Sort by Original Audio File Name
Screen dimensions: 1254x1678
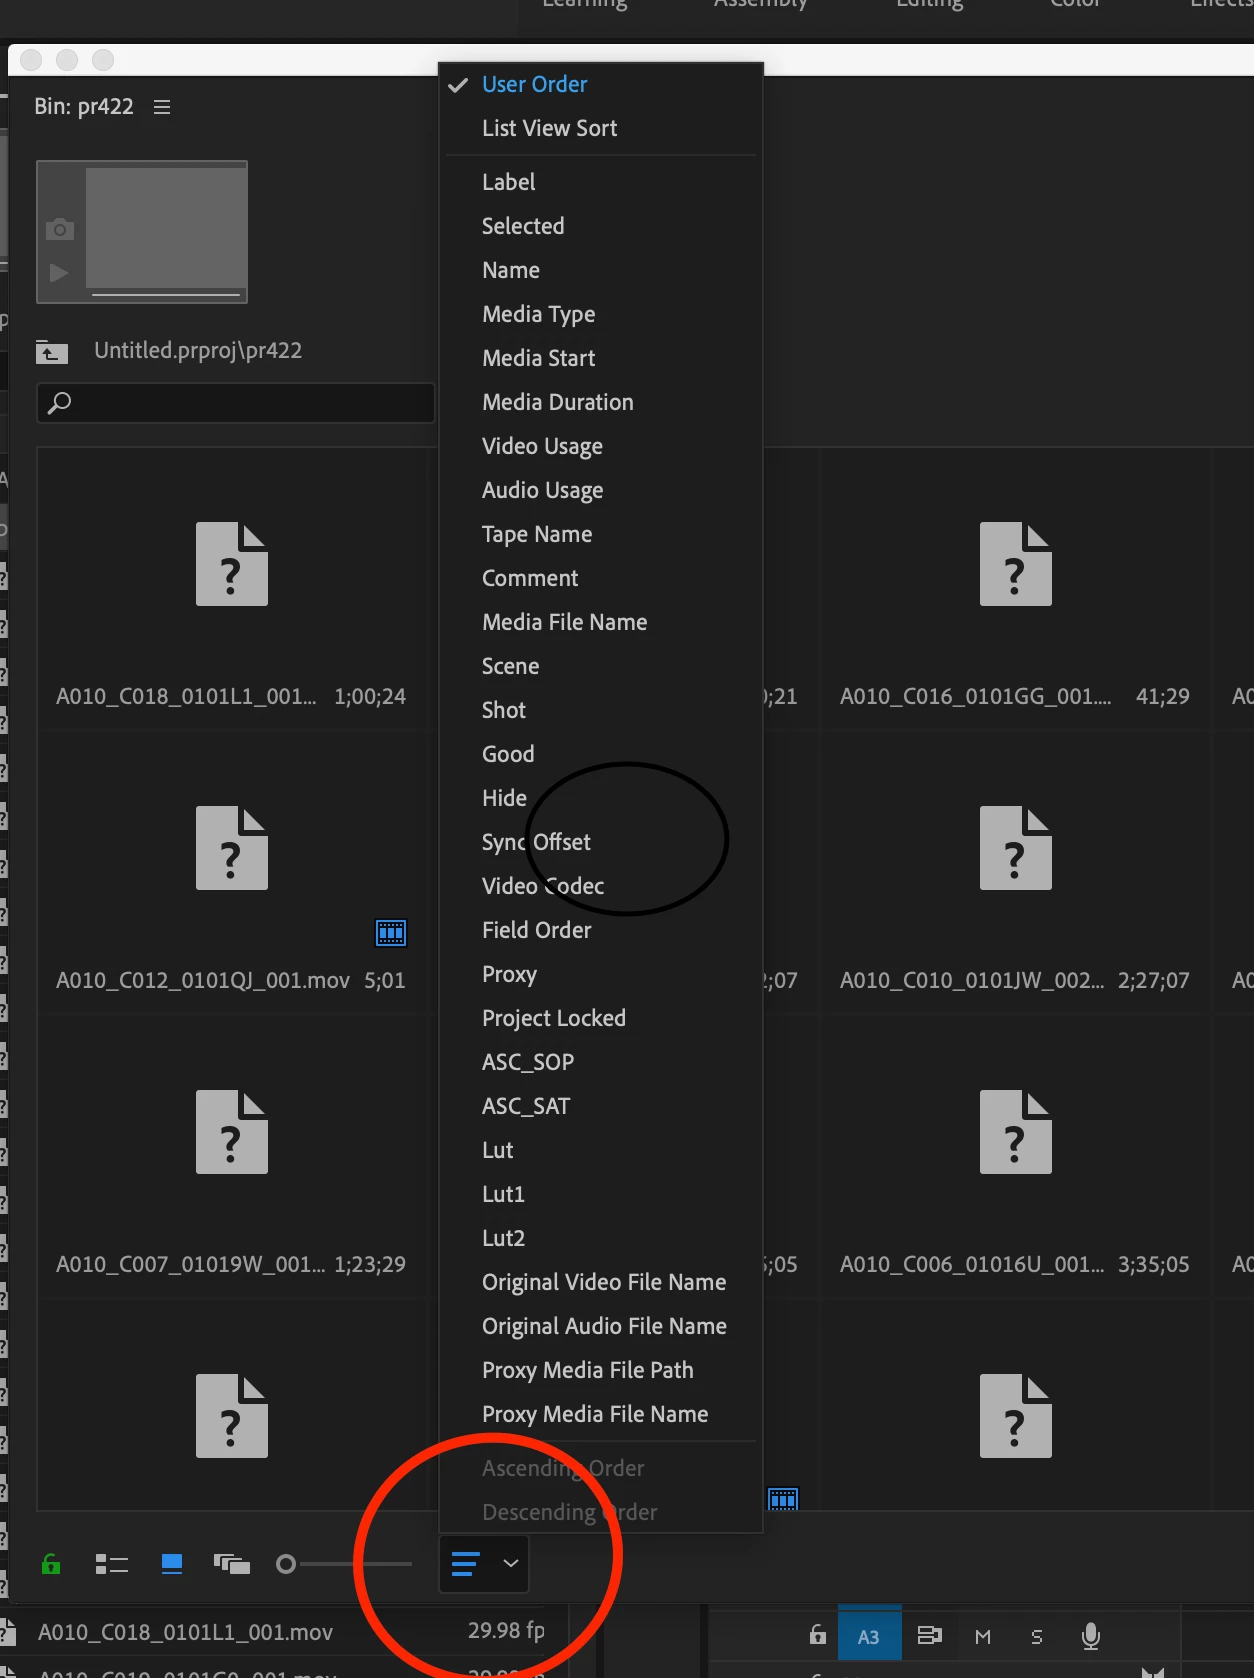(x=600, y=1327)
